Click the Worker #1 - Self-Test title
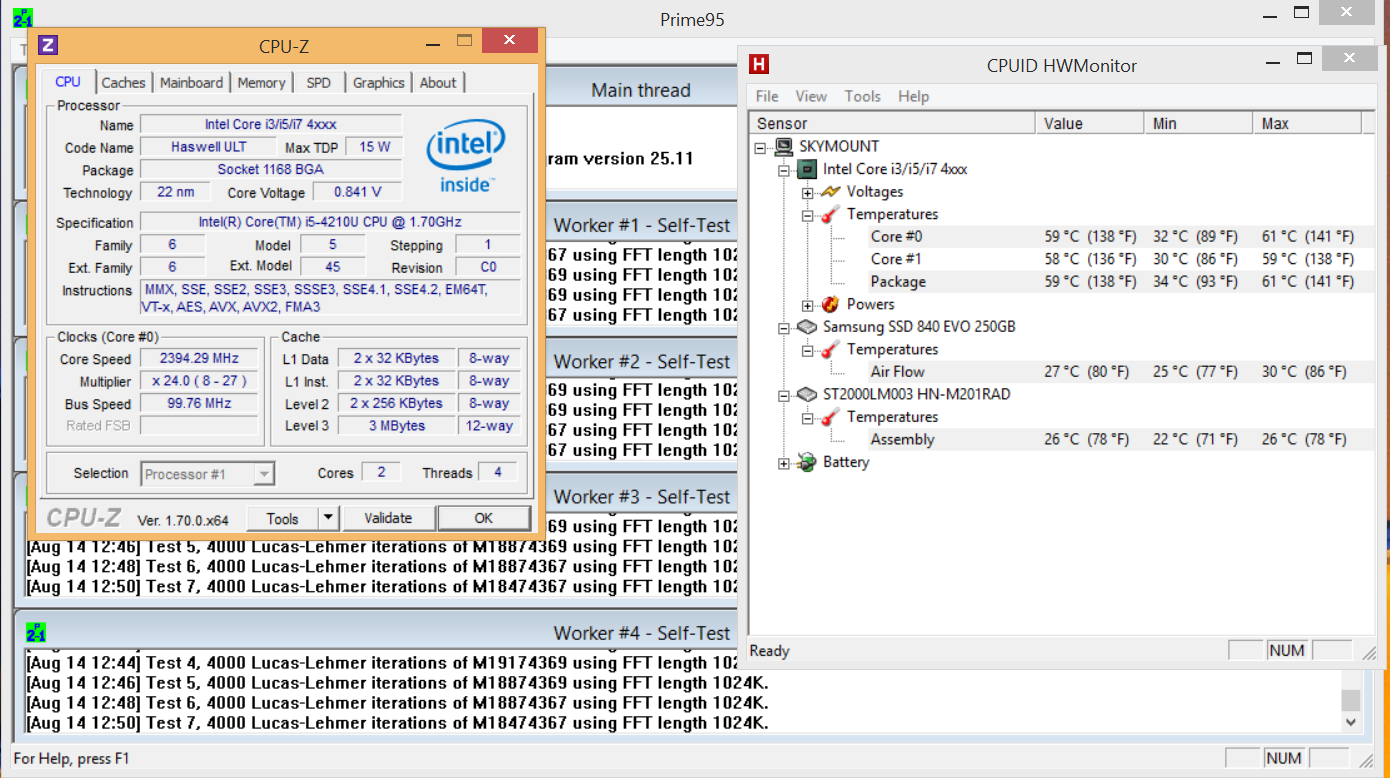Viewport: 1390px width, 778px height. [x=642, y=226]
